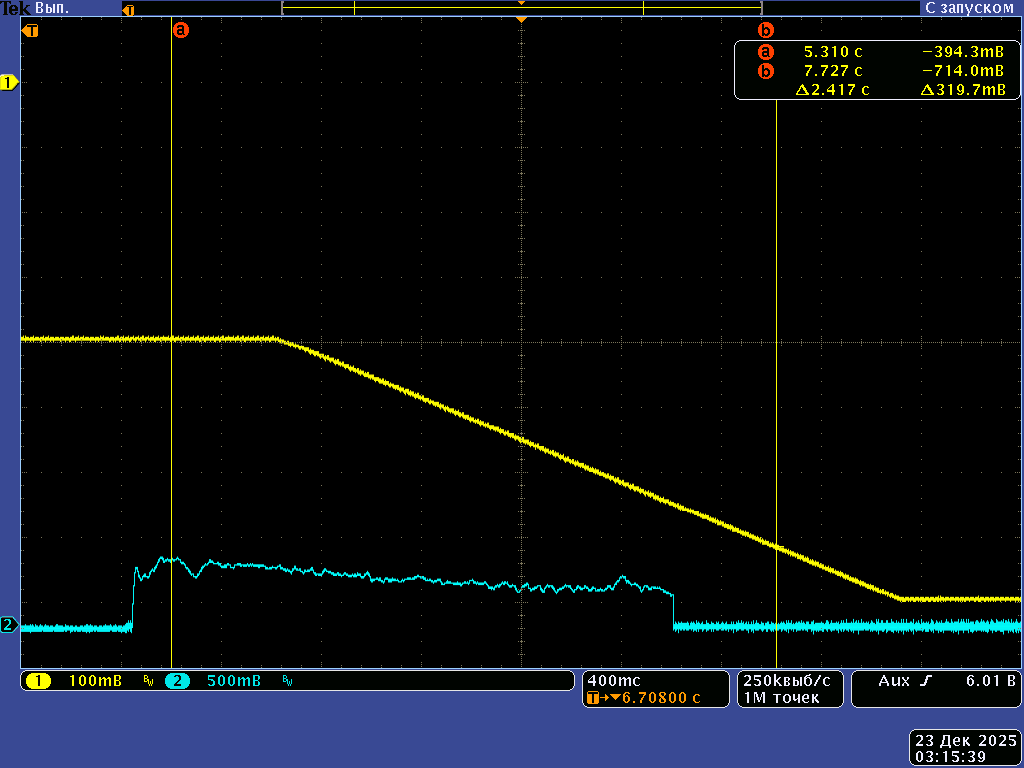Click the orange T marker in the overview bar
The height and width of the screenshot is (768, 1024).
pyautogui.click(x=128, y=9)
